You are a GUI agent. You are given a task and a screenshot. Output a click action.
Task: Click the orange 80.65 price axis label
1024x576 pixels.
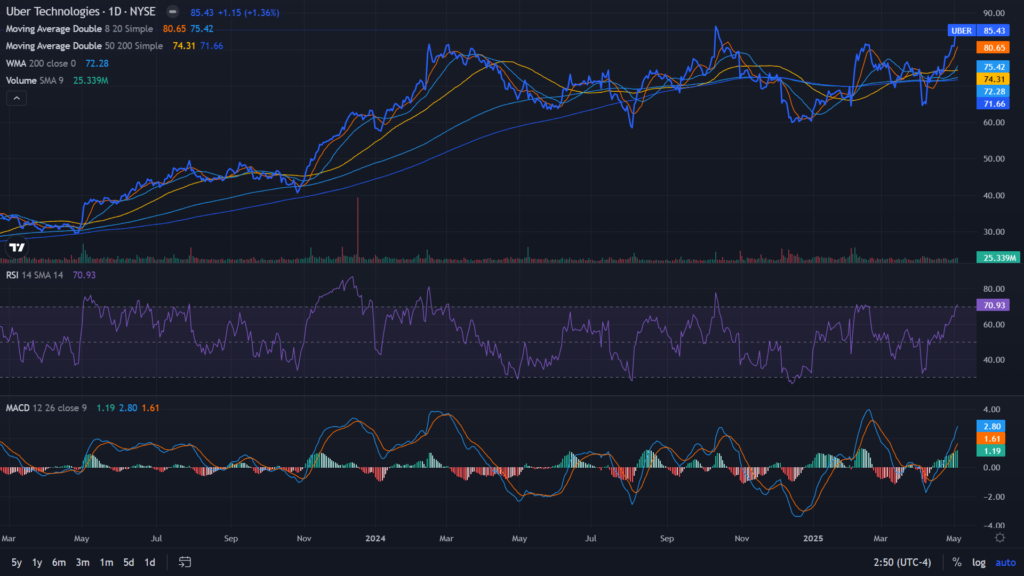pyautogui.click(x=993, y=48)
